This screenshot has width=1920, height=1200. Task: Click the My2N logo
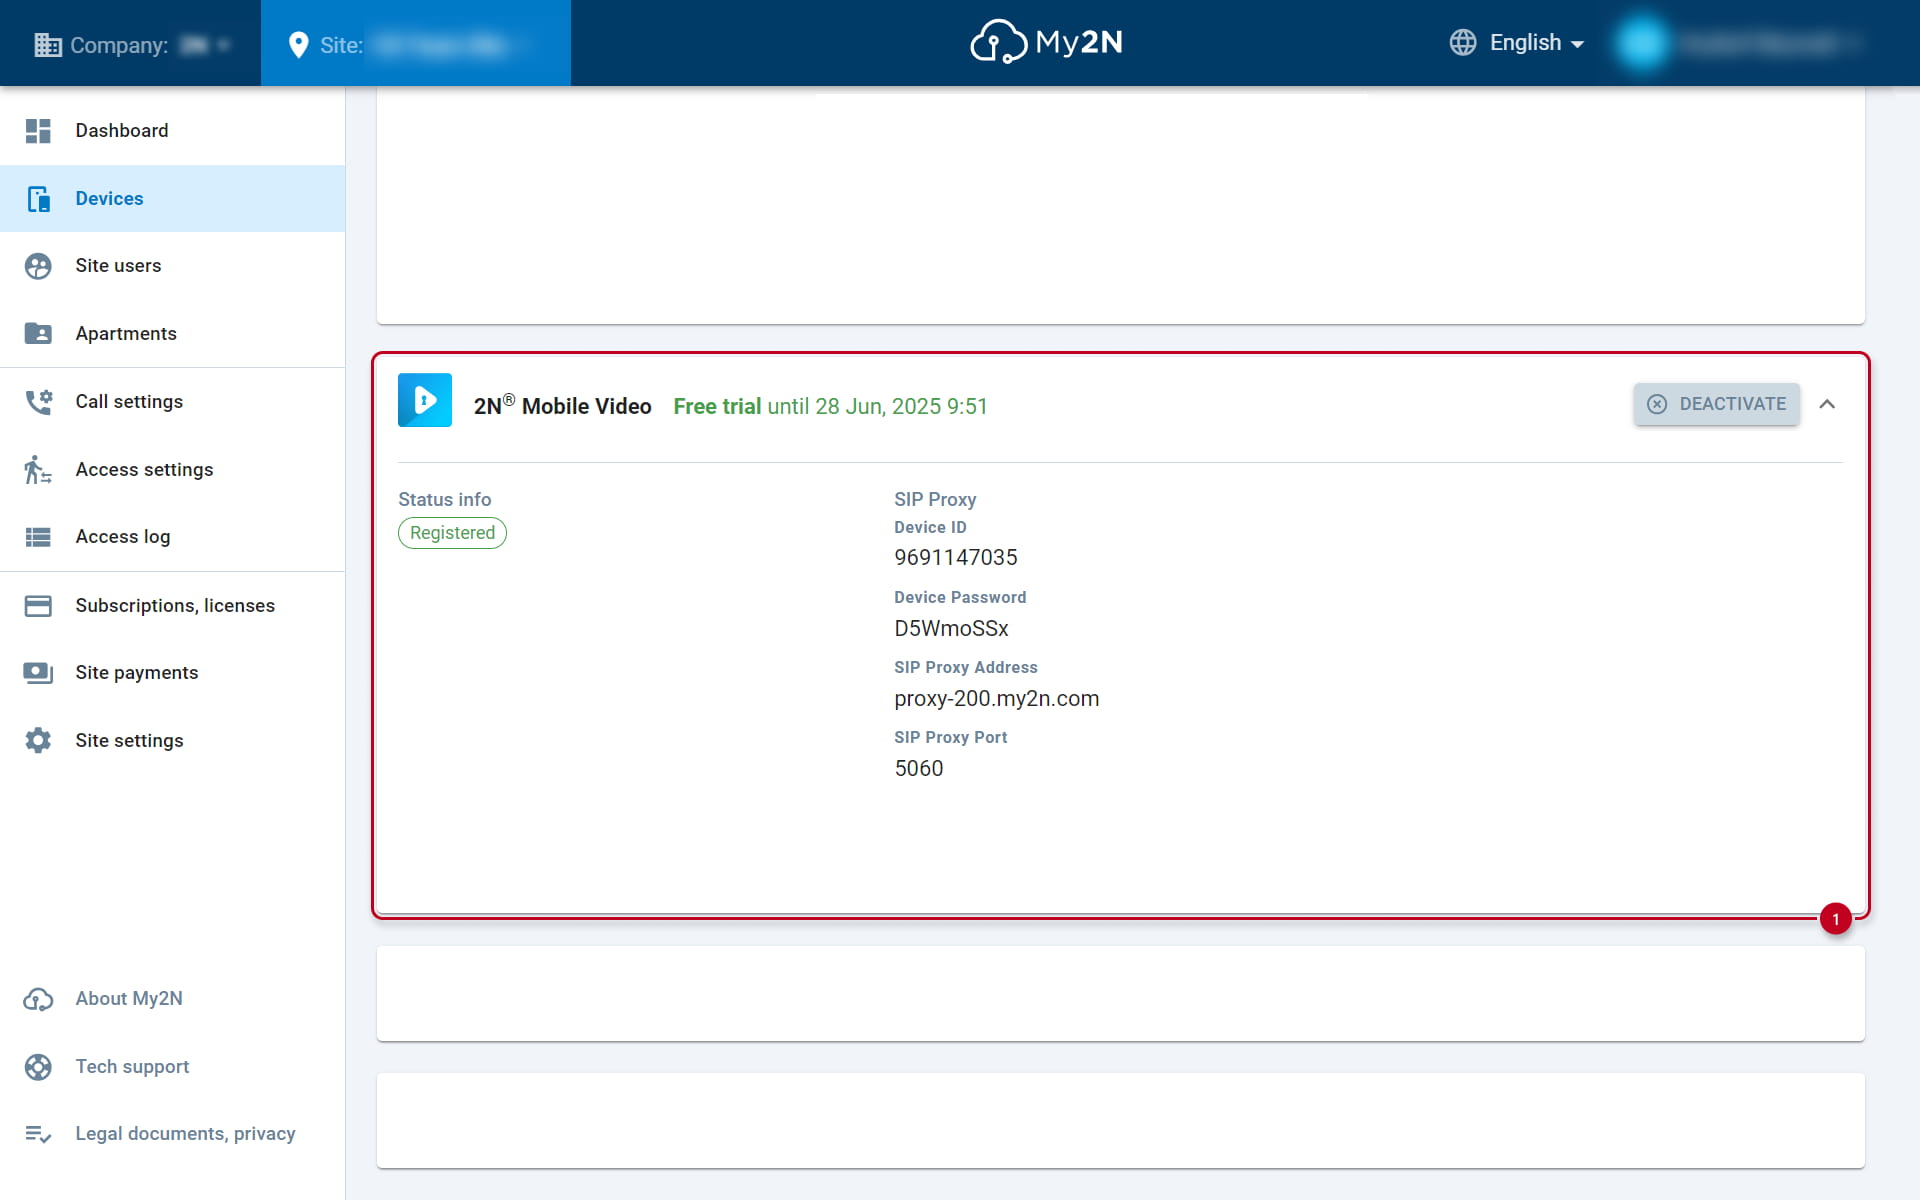point(1046,42)
